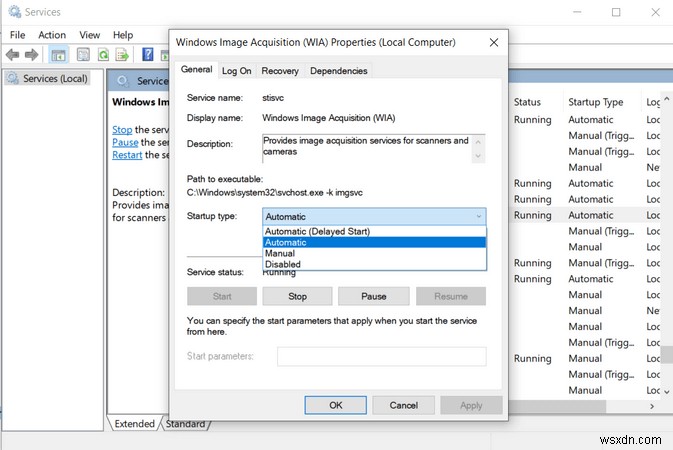
Task: Maximize the Services window
Action: pyautogui.click(x=616, y=12)
